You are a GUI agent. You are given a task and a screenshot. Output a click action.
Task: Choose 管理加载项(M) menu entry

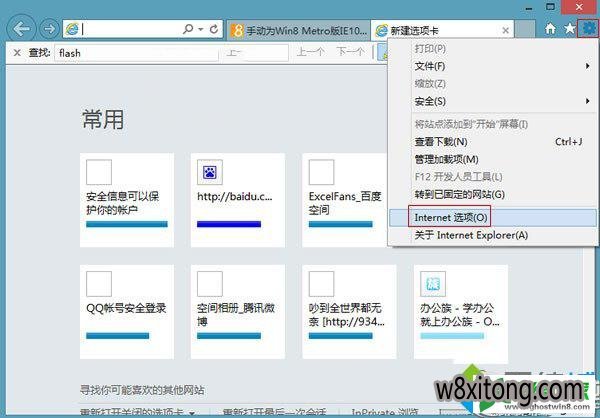[x=446, y=159]
